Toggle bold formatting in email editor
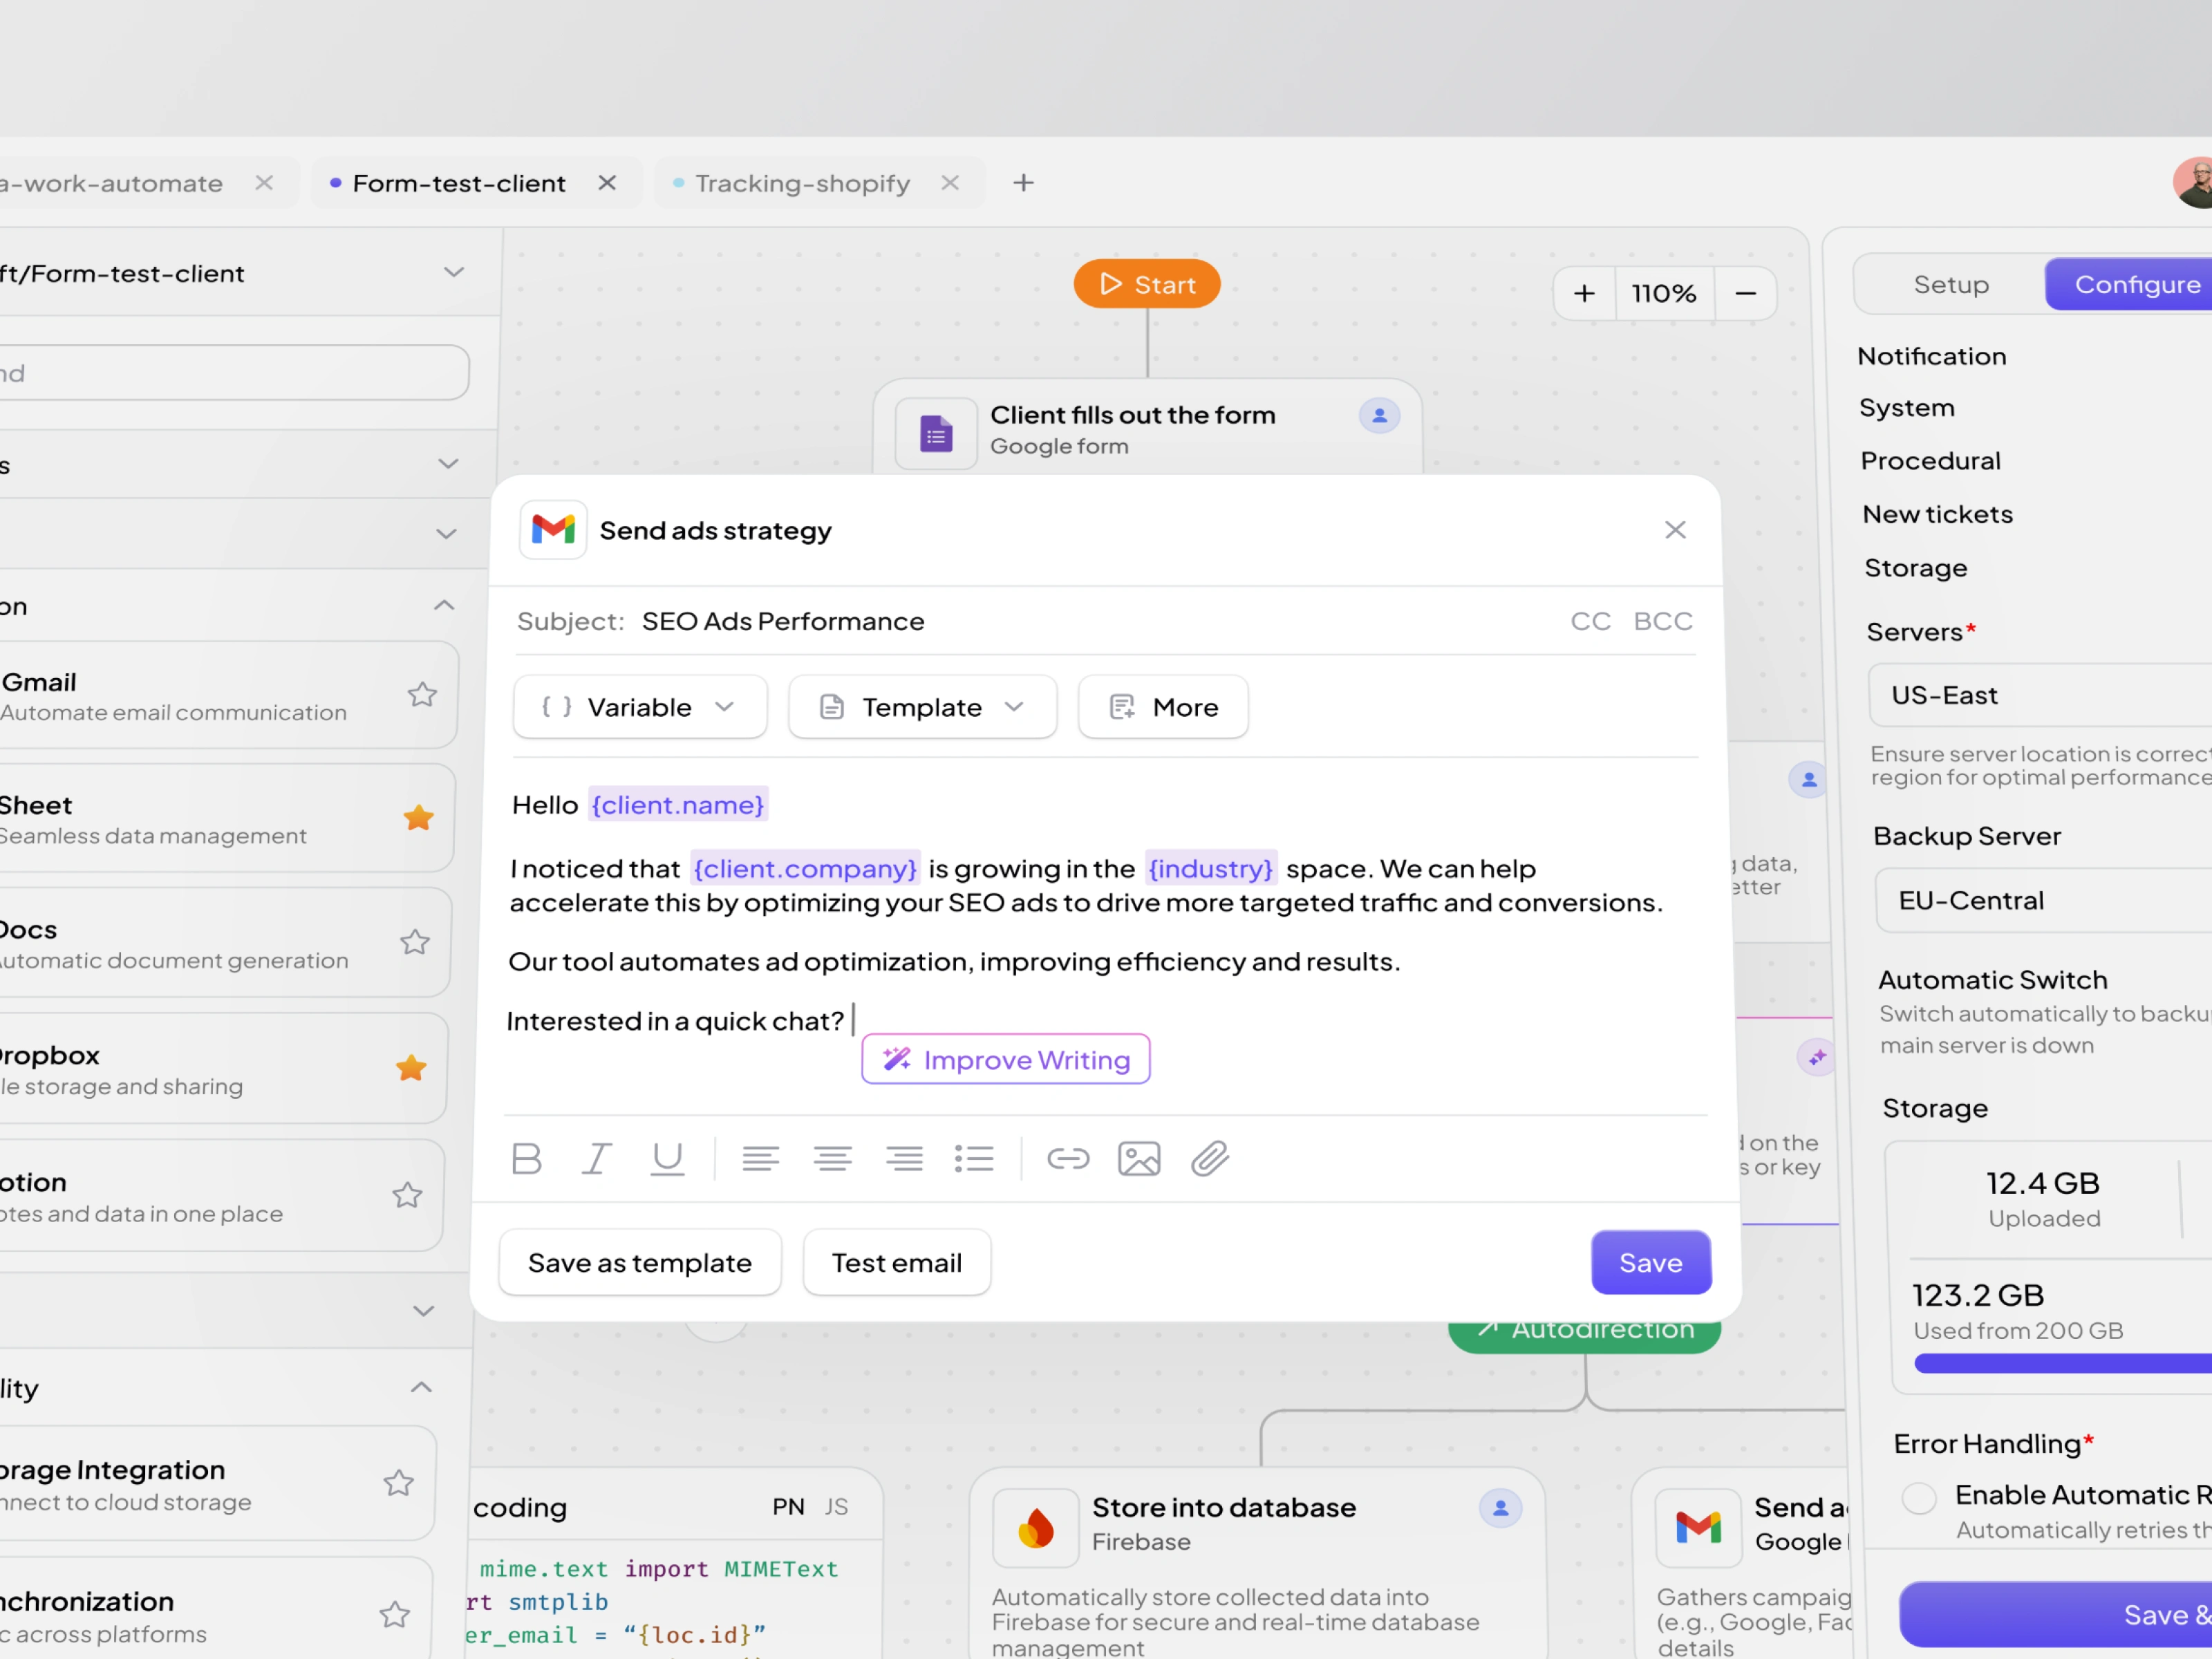Viewport: 2212px width, 1659px height. [x=526, y=1158]
